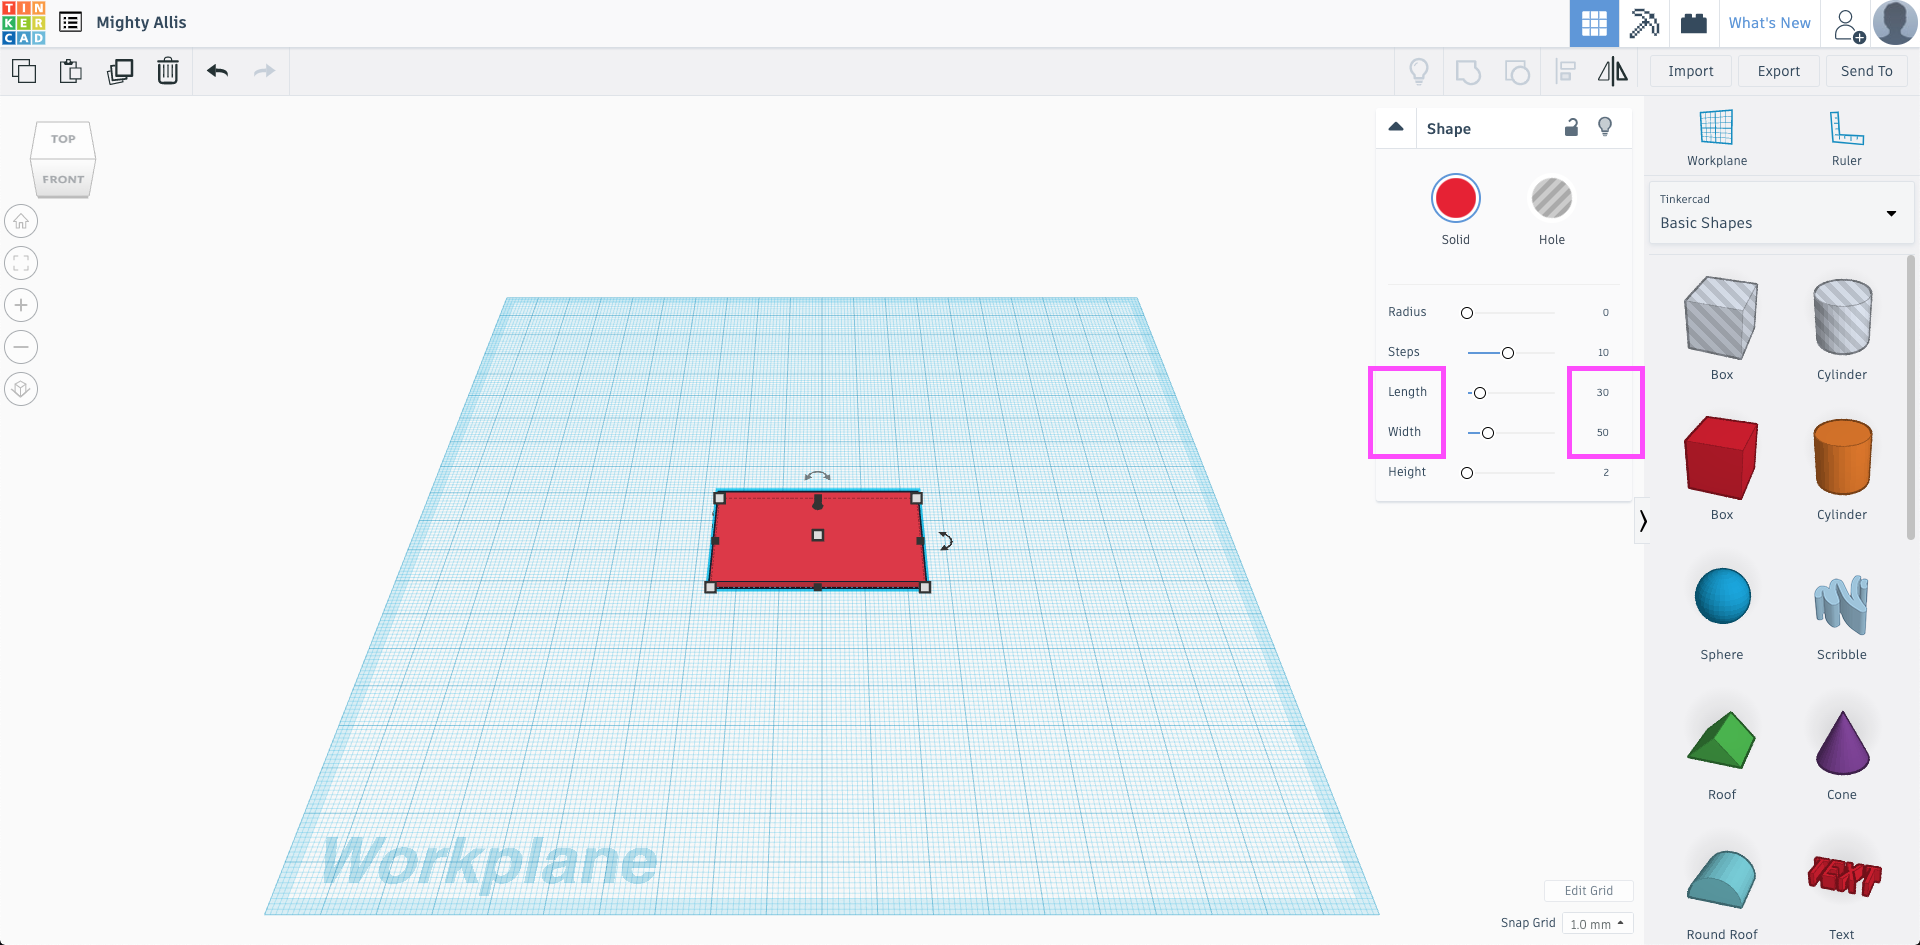Click the Export button

(x=1777, y=71)
